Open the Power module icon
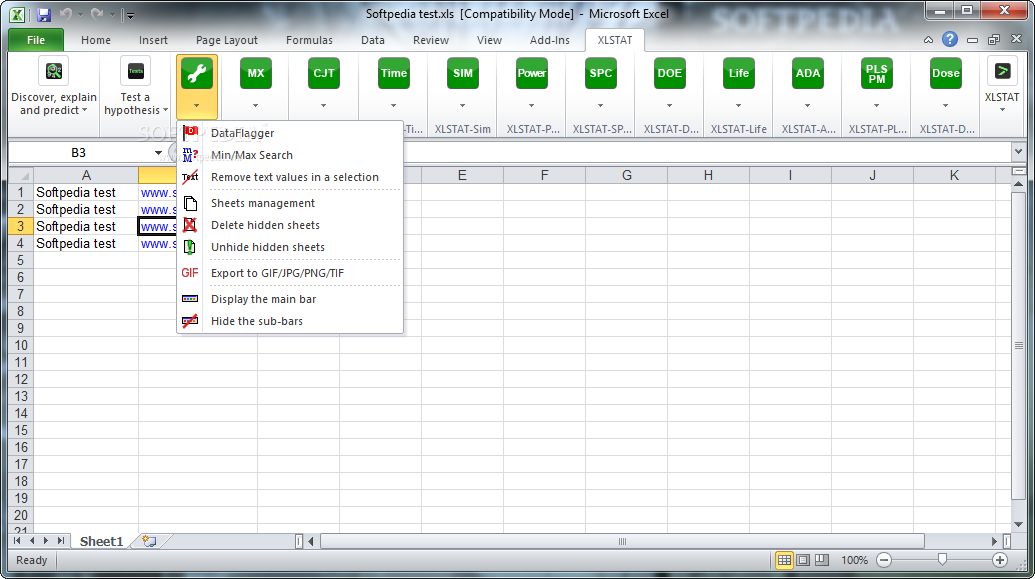Image resolution: width=1035 pixels, height=579 pixels. pyautogui.click(x=531, y=73)
